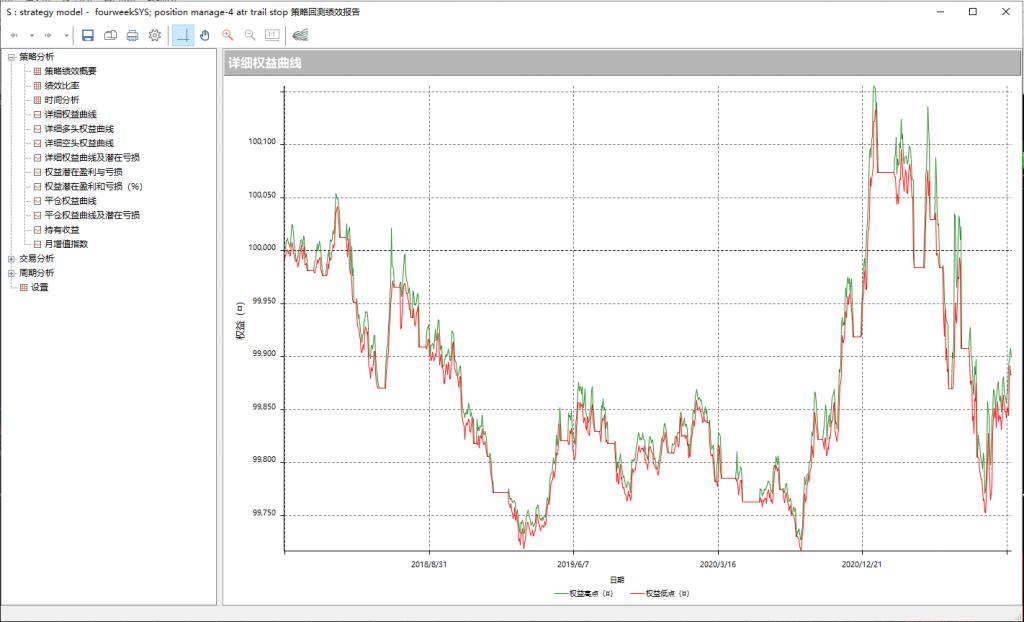
Task: Click the copy/export icon beside save
Action: pos(110,35)
